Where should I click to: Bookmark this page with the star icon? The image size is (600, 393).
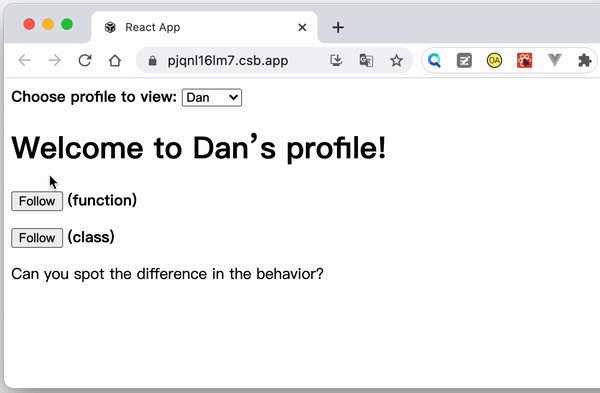coord(396,60)
